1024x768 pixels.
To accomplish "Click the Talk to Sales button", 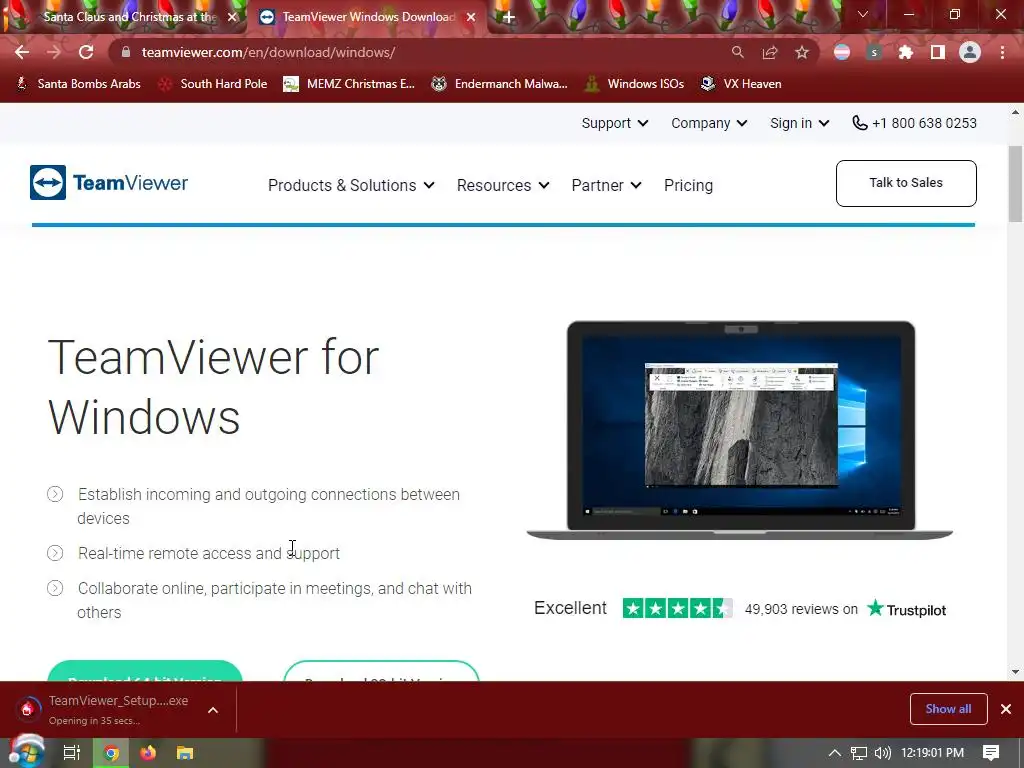I will (906, 183).
